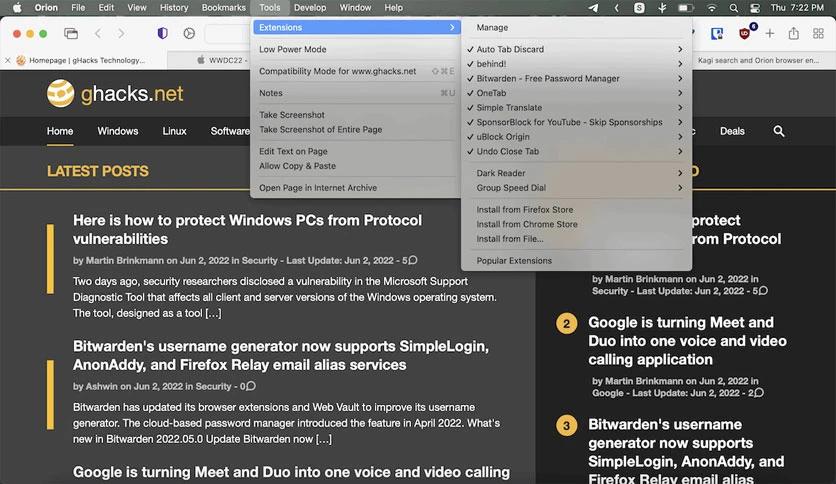Toggle Bitwarden - Free Password Manager extension
The height and width of the screenshot is (484, 836).
pyautogui.click(x=575, y=78)
